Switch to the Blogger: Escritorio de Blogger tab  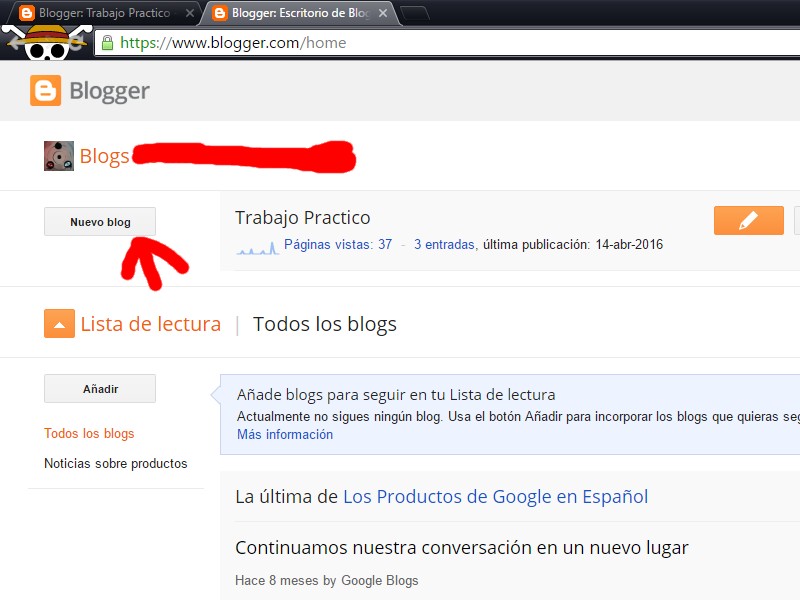(x=300, y=13)
